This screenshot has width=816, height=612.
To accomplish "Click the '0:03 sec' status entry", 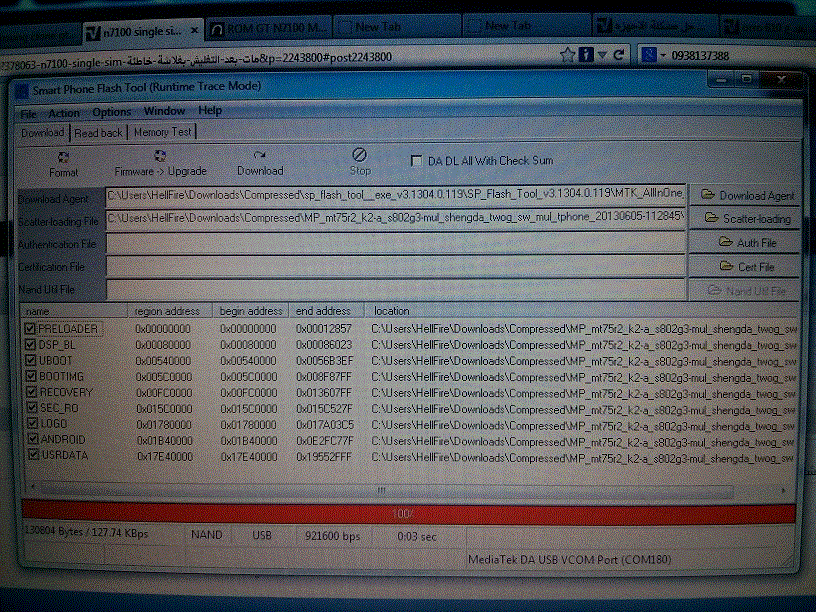I will tap(416, 536).
